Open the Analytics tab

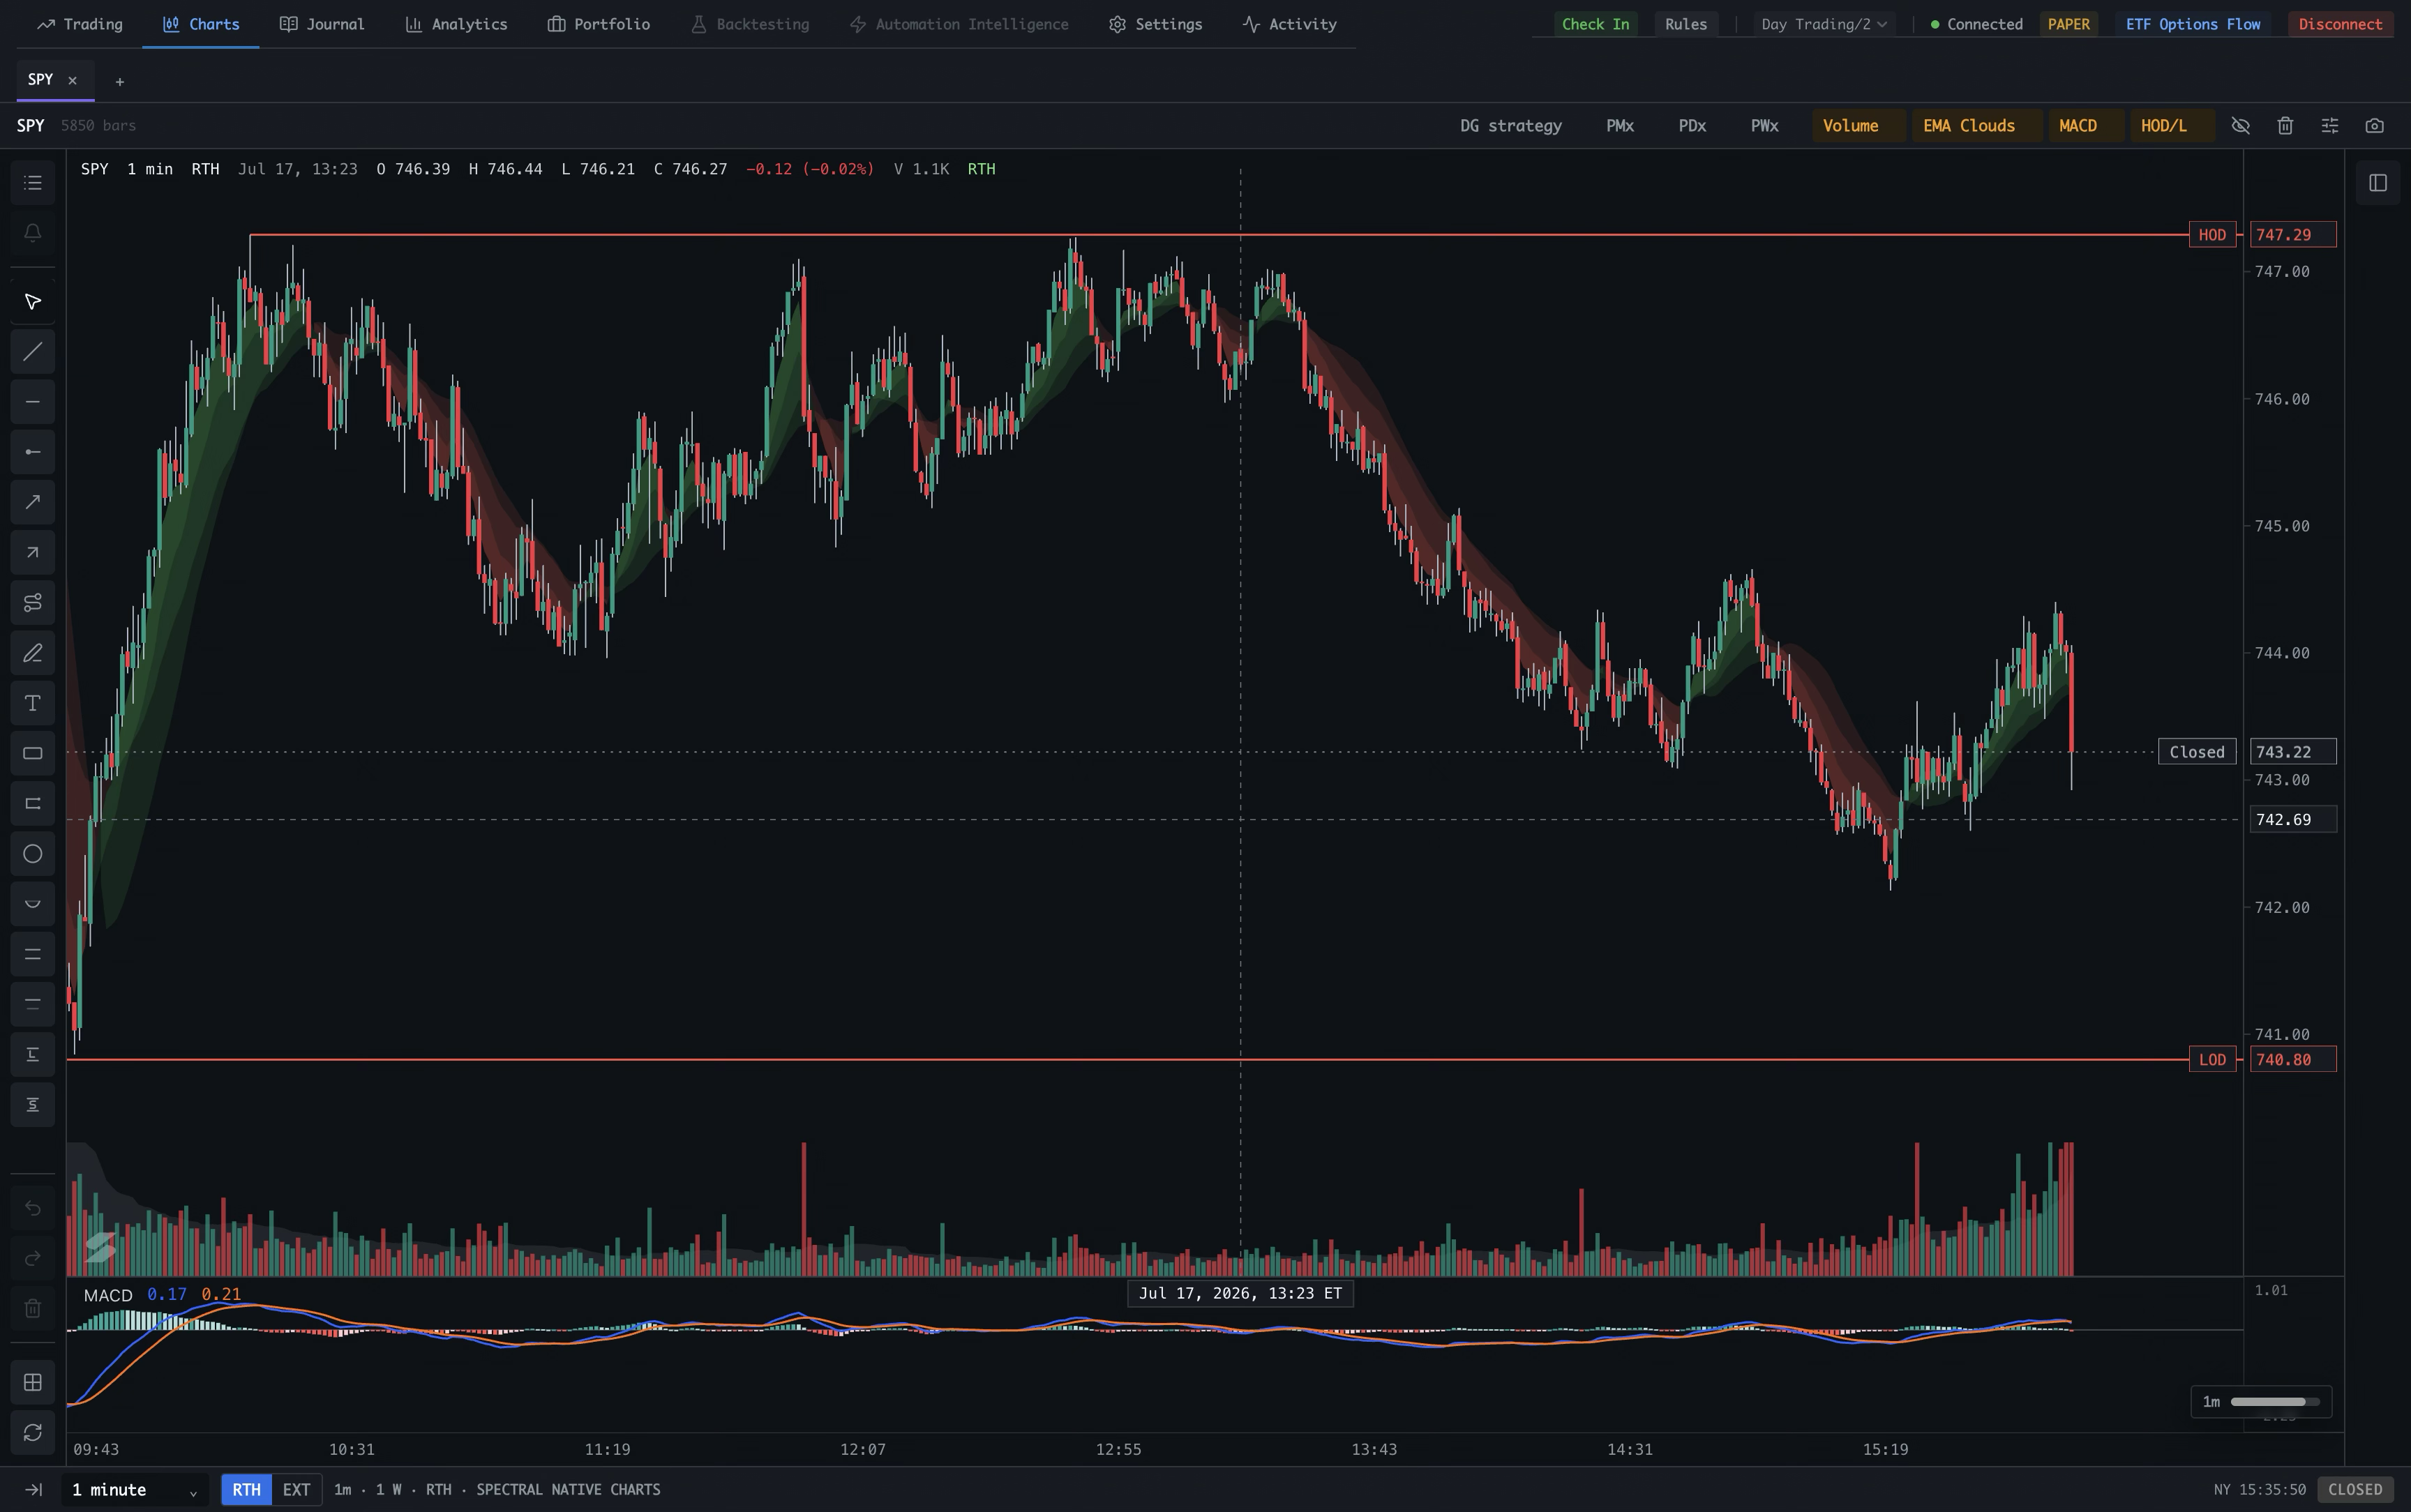456,24
